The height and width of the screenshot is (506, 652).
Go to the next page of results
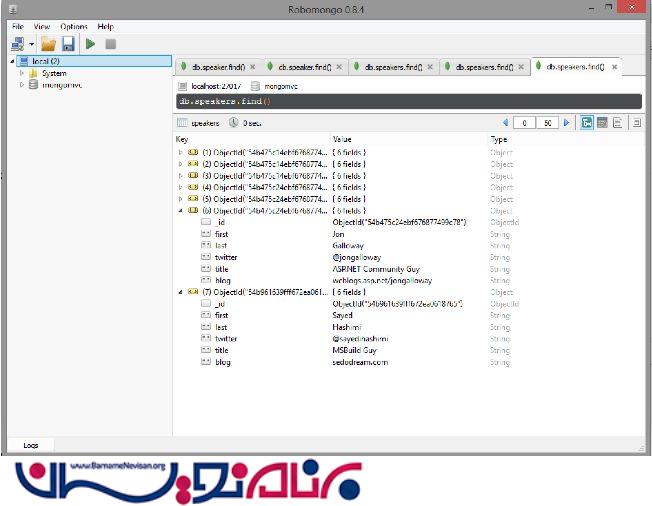click(x=567, y=123)
